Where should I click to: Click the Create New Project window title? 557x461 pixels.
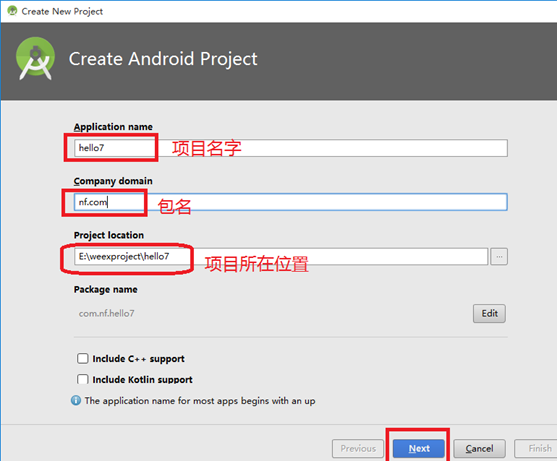tap(62, 11)
